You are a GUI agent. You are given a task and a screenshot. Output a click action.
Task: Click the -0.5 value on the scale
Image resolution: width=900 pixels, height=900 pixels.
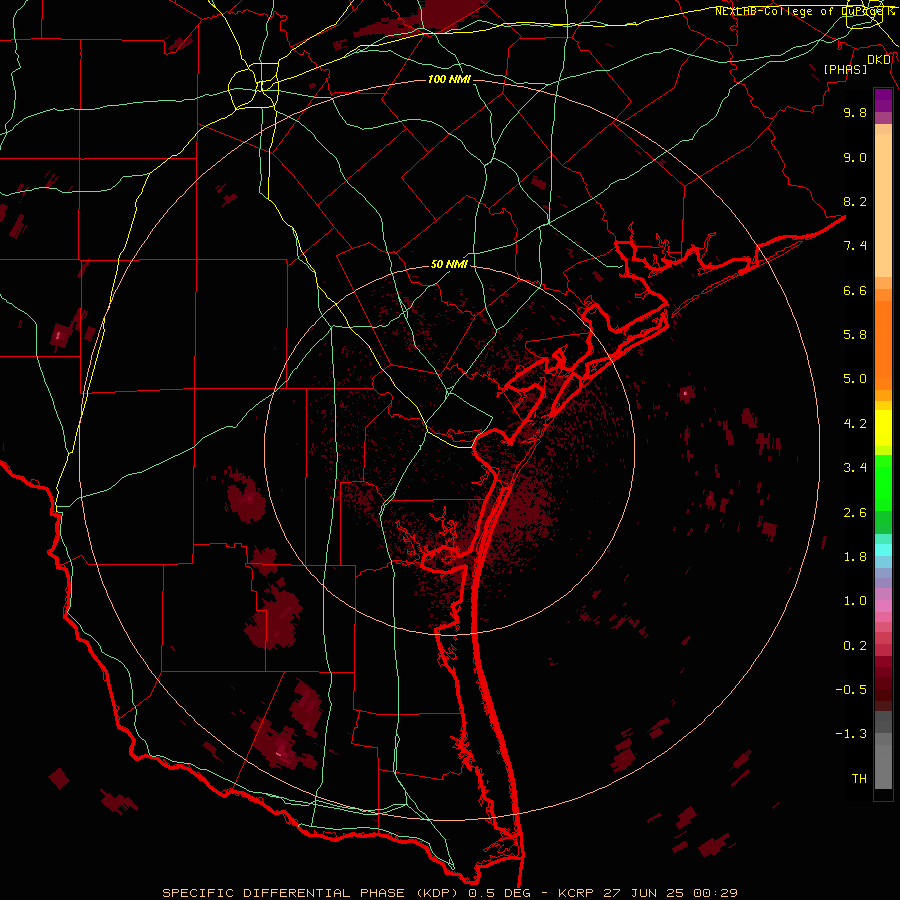coord(851,690)
